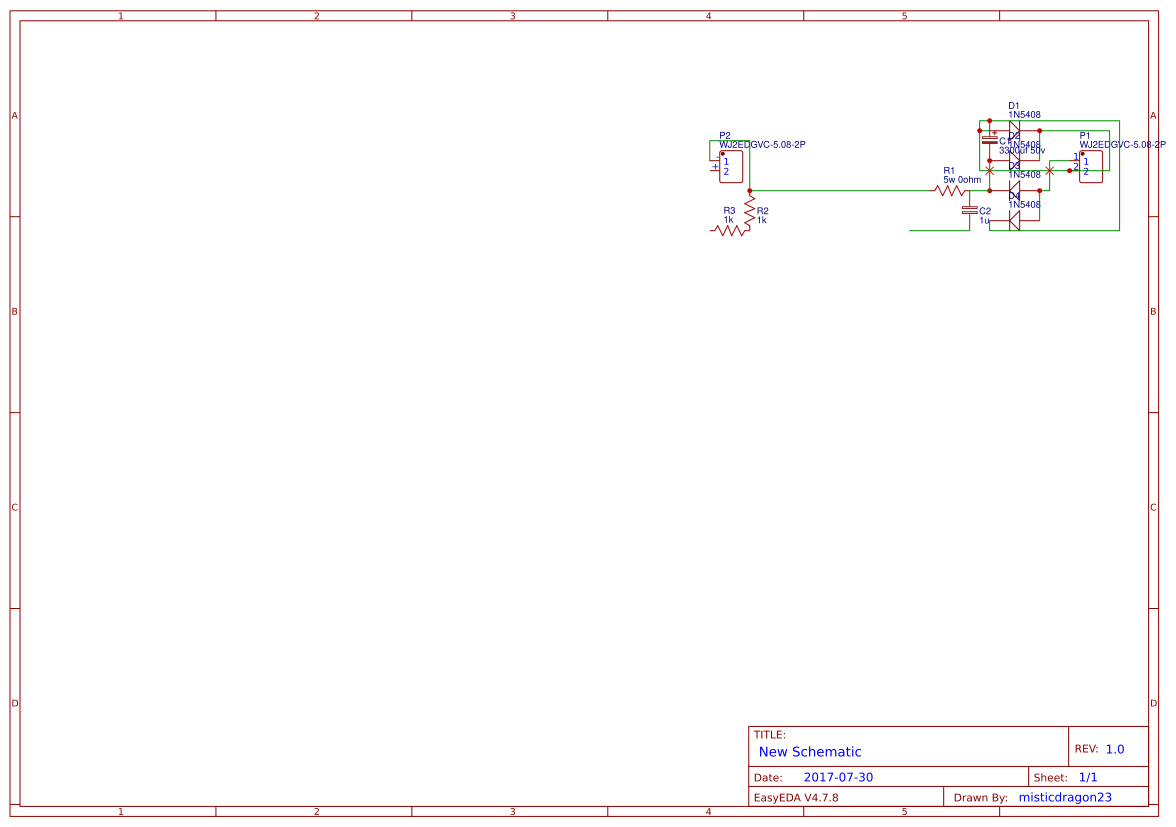1176x827 pixels.
Task: Click the EasyEDA V4.7.8 label
Action: [x=799, y=797]
